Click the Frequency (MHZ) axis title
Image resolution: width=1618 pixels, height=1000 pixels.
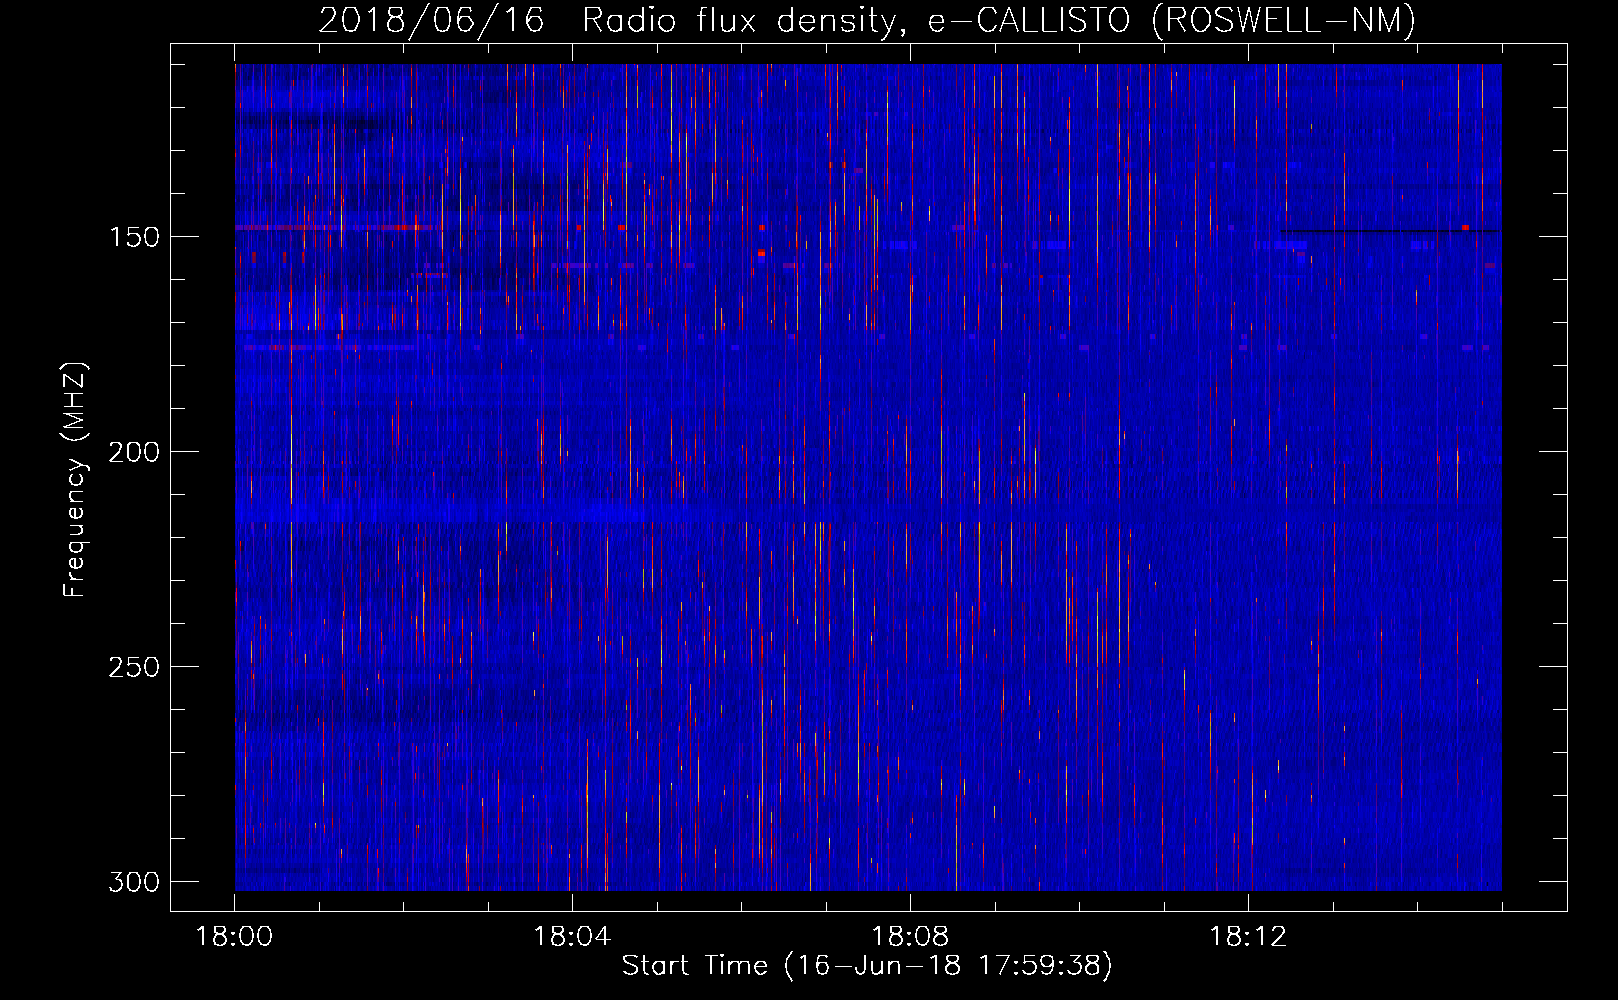pos(76,479)
